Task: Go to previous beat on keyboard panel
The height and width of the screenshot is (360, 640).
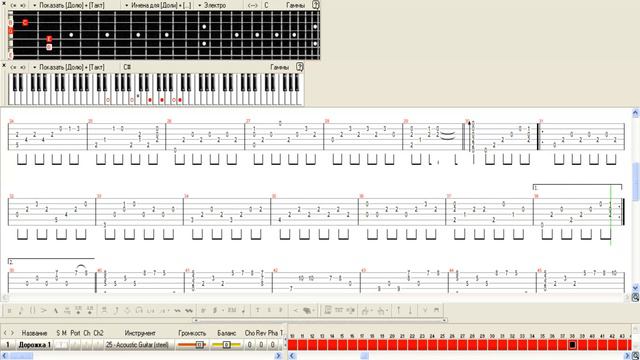Action: [13, 67]
